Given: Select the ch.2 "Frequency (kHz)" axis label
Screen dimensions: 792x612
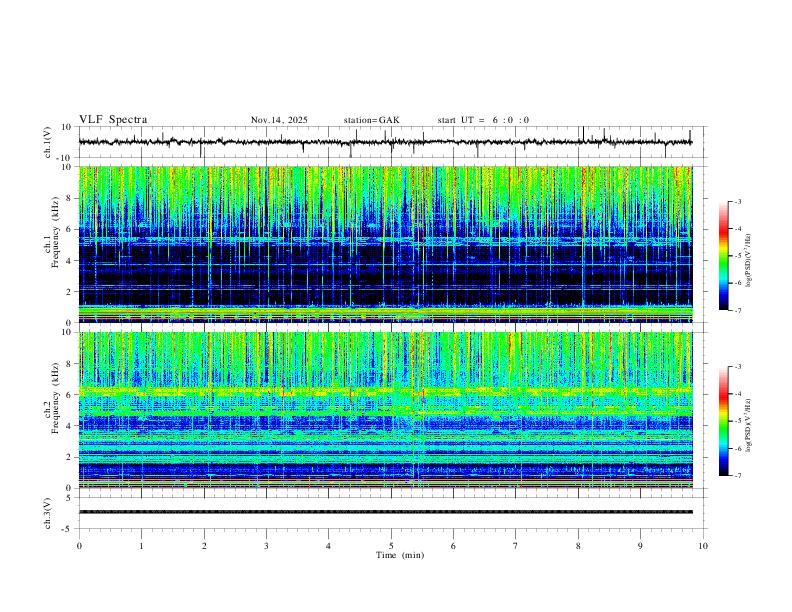Looking at the screenshot, I should click(x=55, y=398).
